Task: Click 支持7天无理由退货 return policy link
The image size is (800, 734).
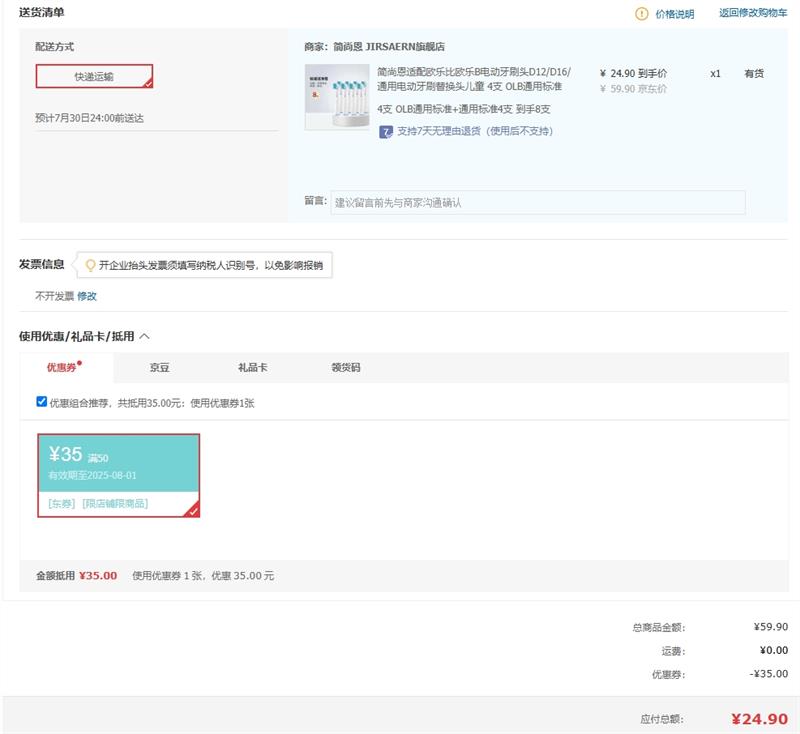Action: [474, 131]
